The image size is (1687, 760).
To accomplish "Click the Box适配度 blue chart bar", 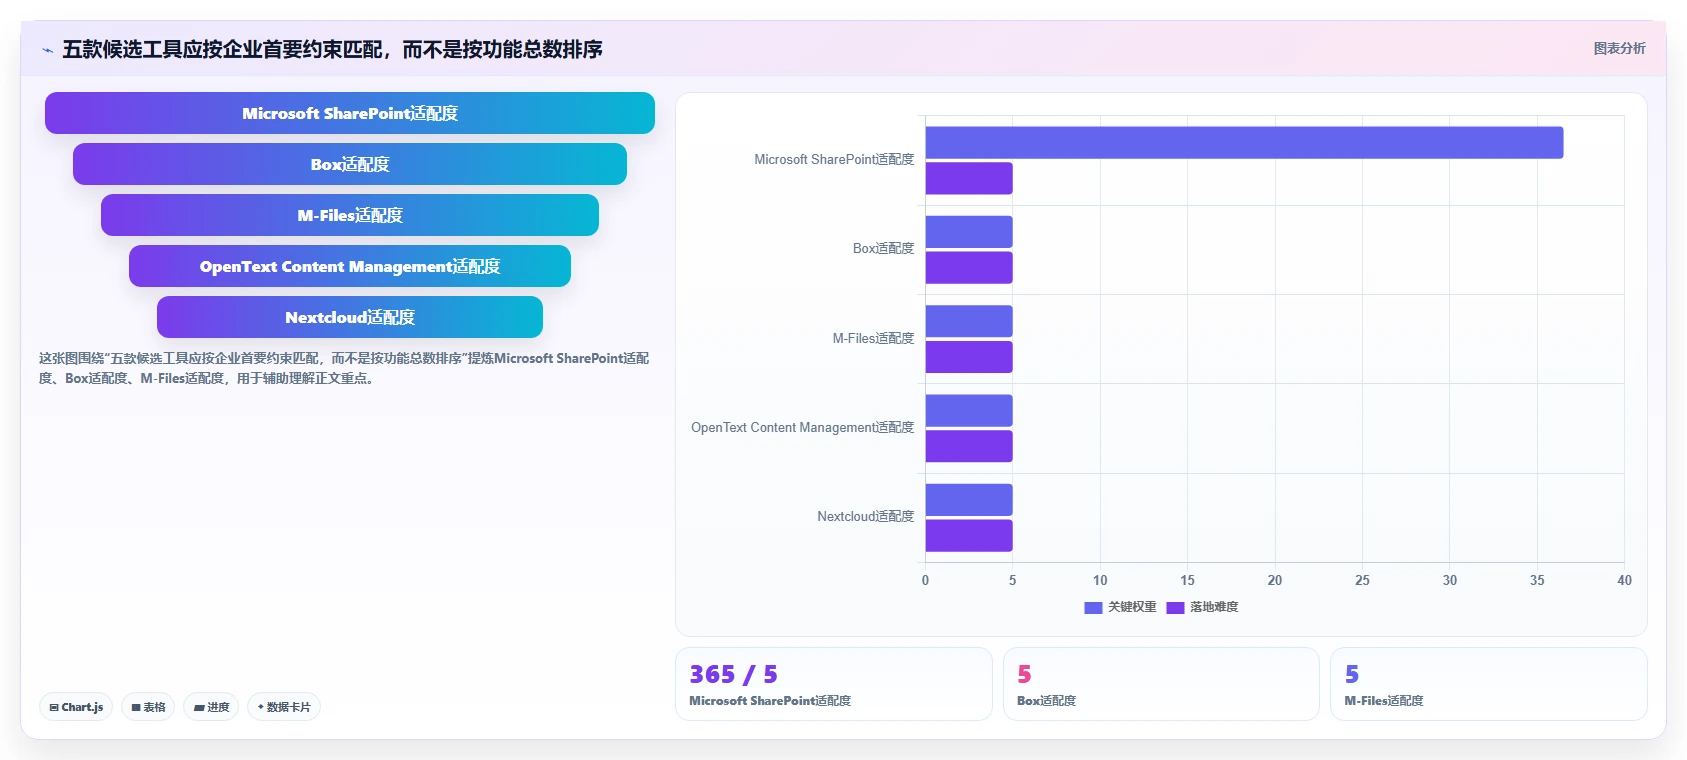I will tap(969, 232).
